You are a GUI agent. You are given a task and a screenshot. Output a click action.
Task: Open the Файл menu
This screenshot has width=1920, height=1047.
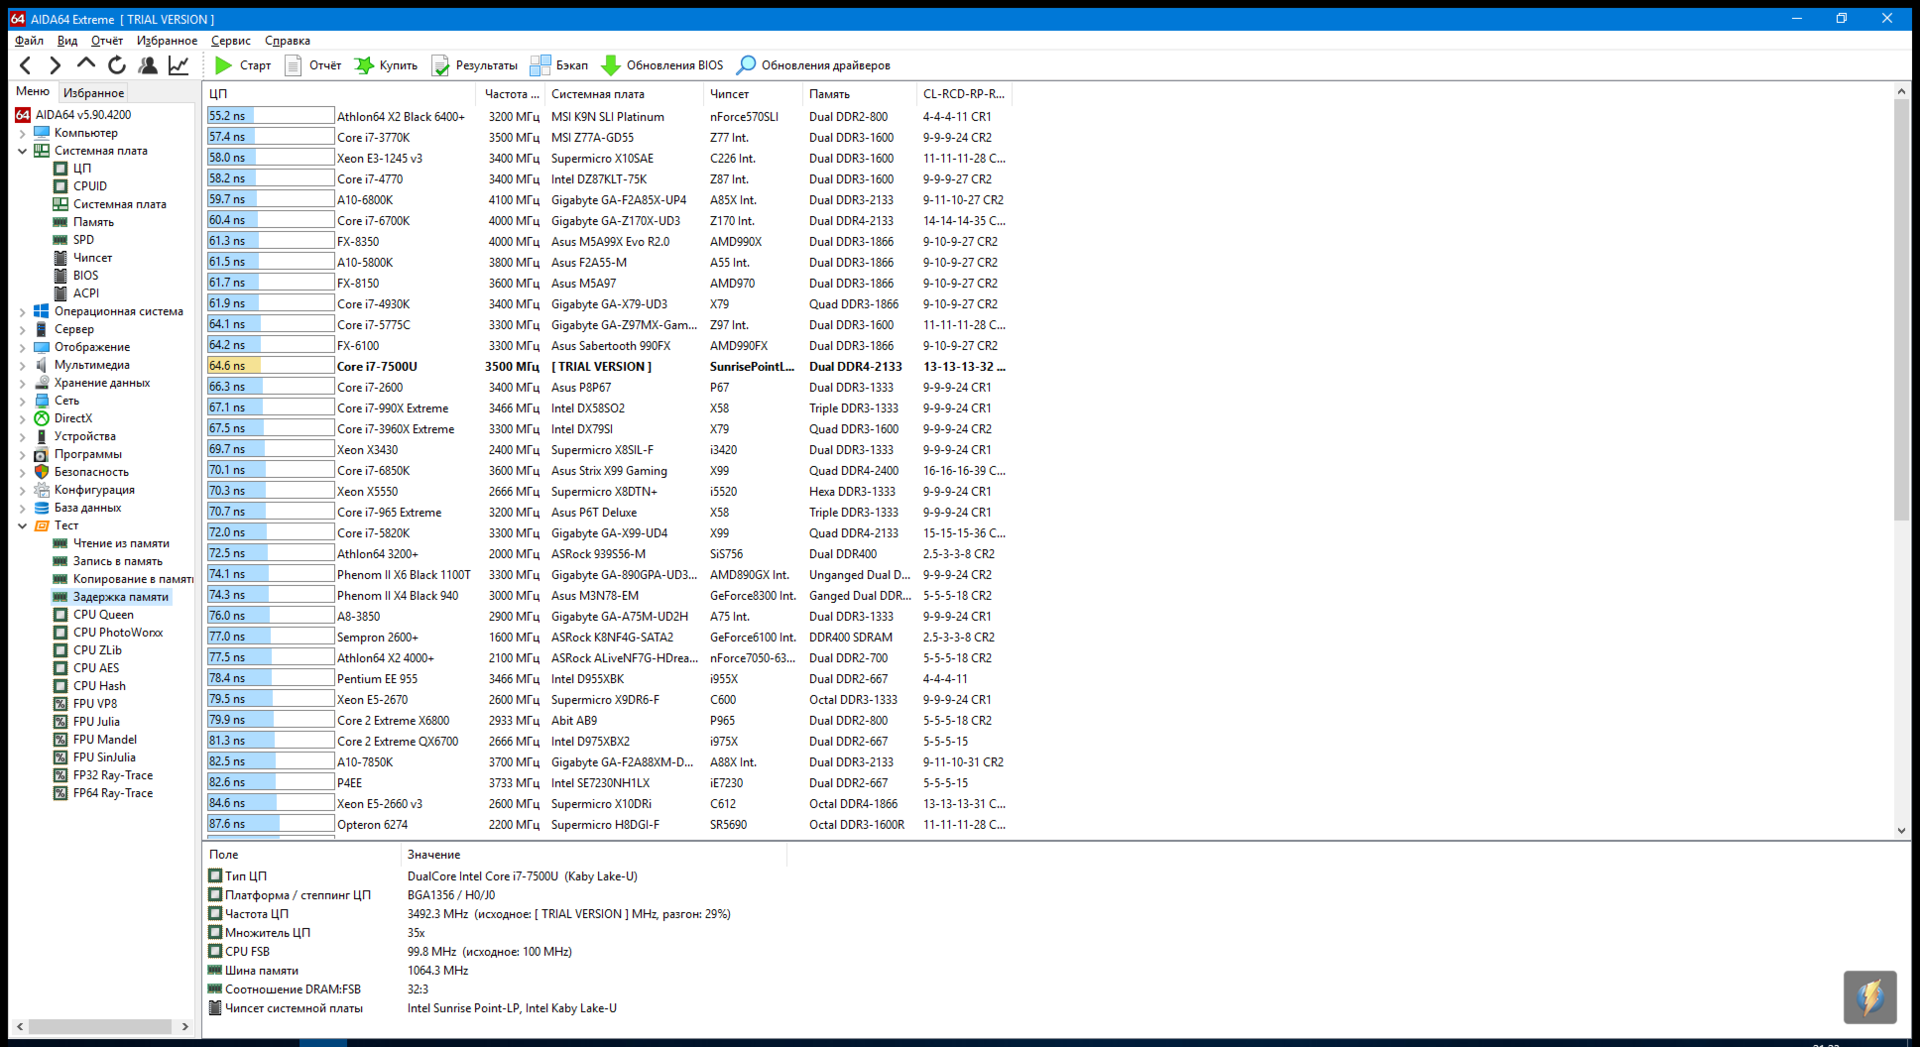(29, 41)
